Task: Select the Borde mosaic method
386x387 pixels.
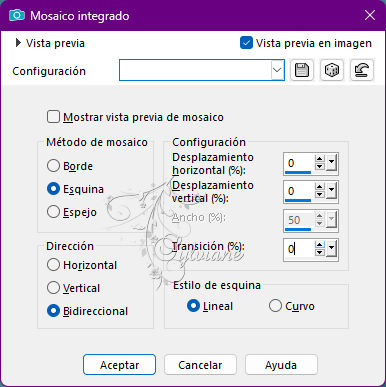Action: point(53,166)
